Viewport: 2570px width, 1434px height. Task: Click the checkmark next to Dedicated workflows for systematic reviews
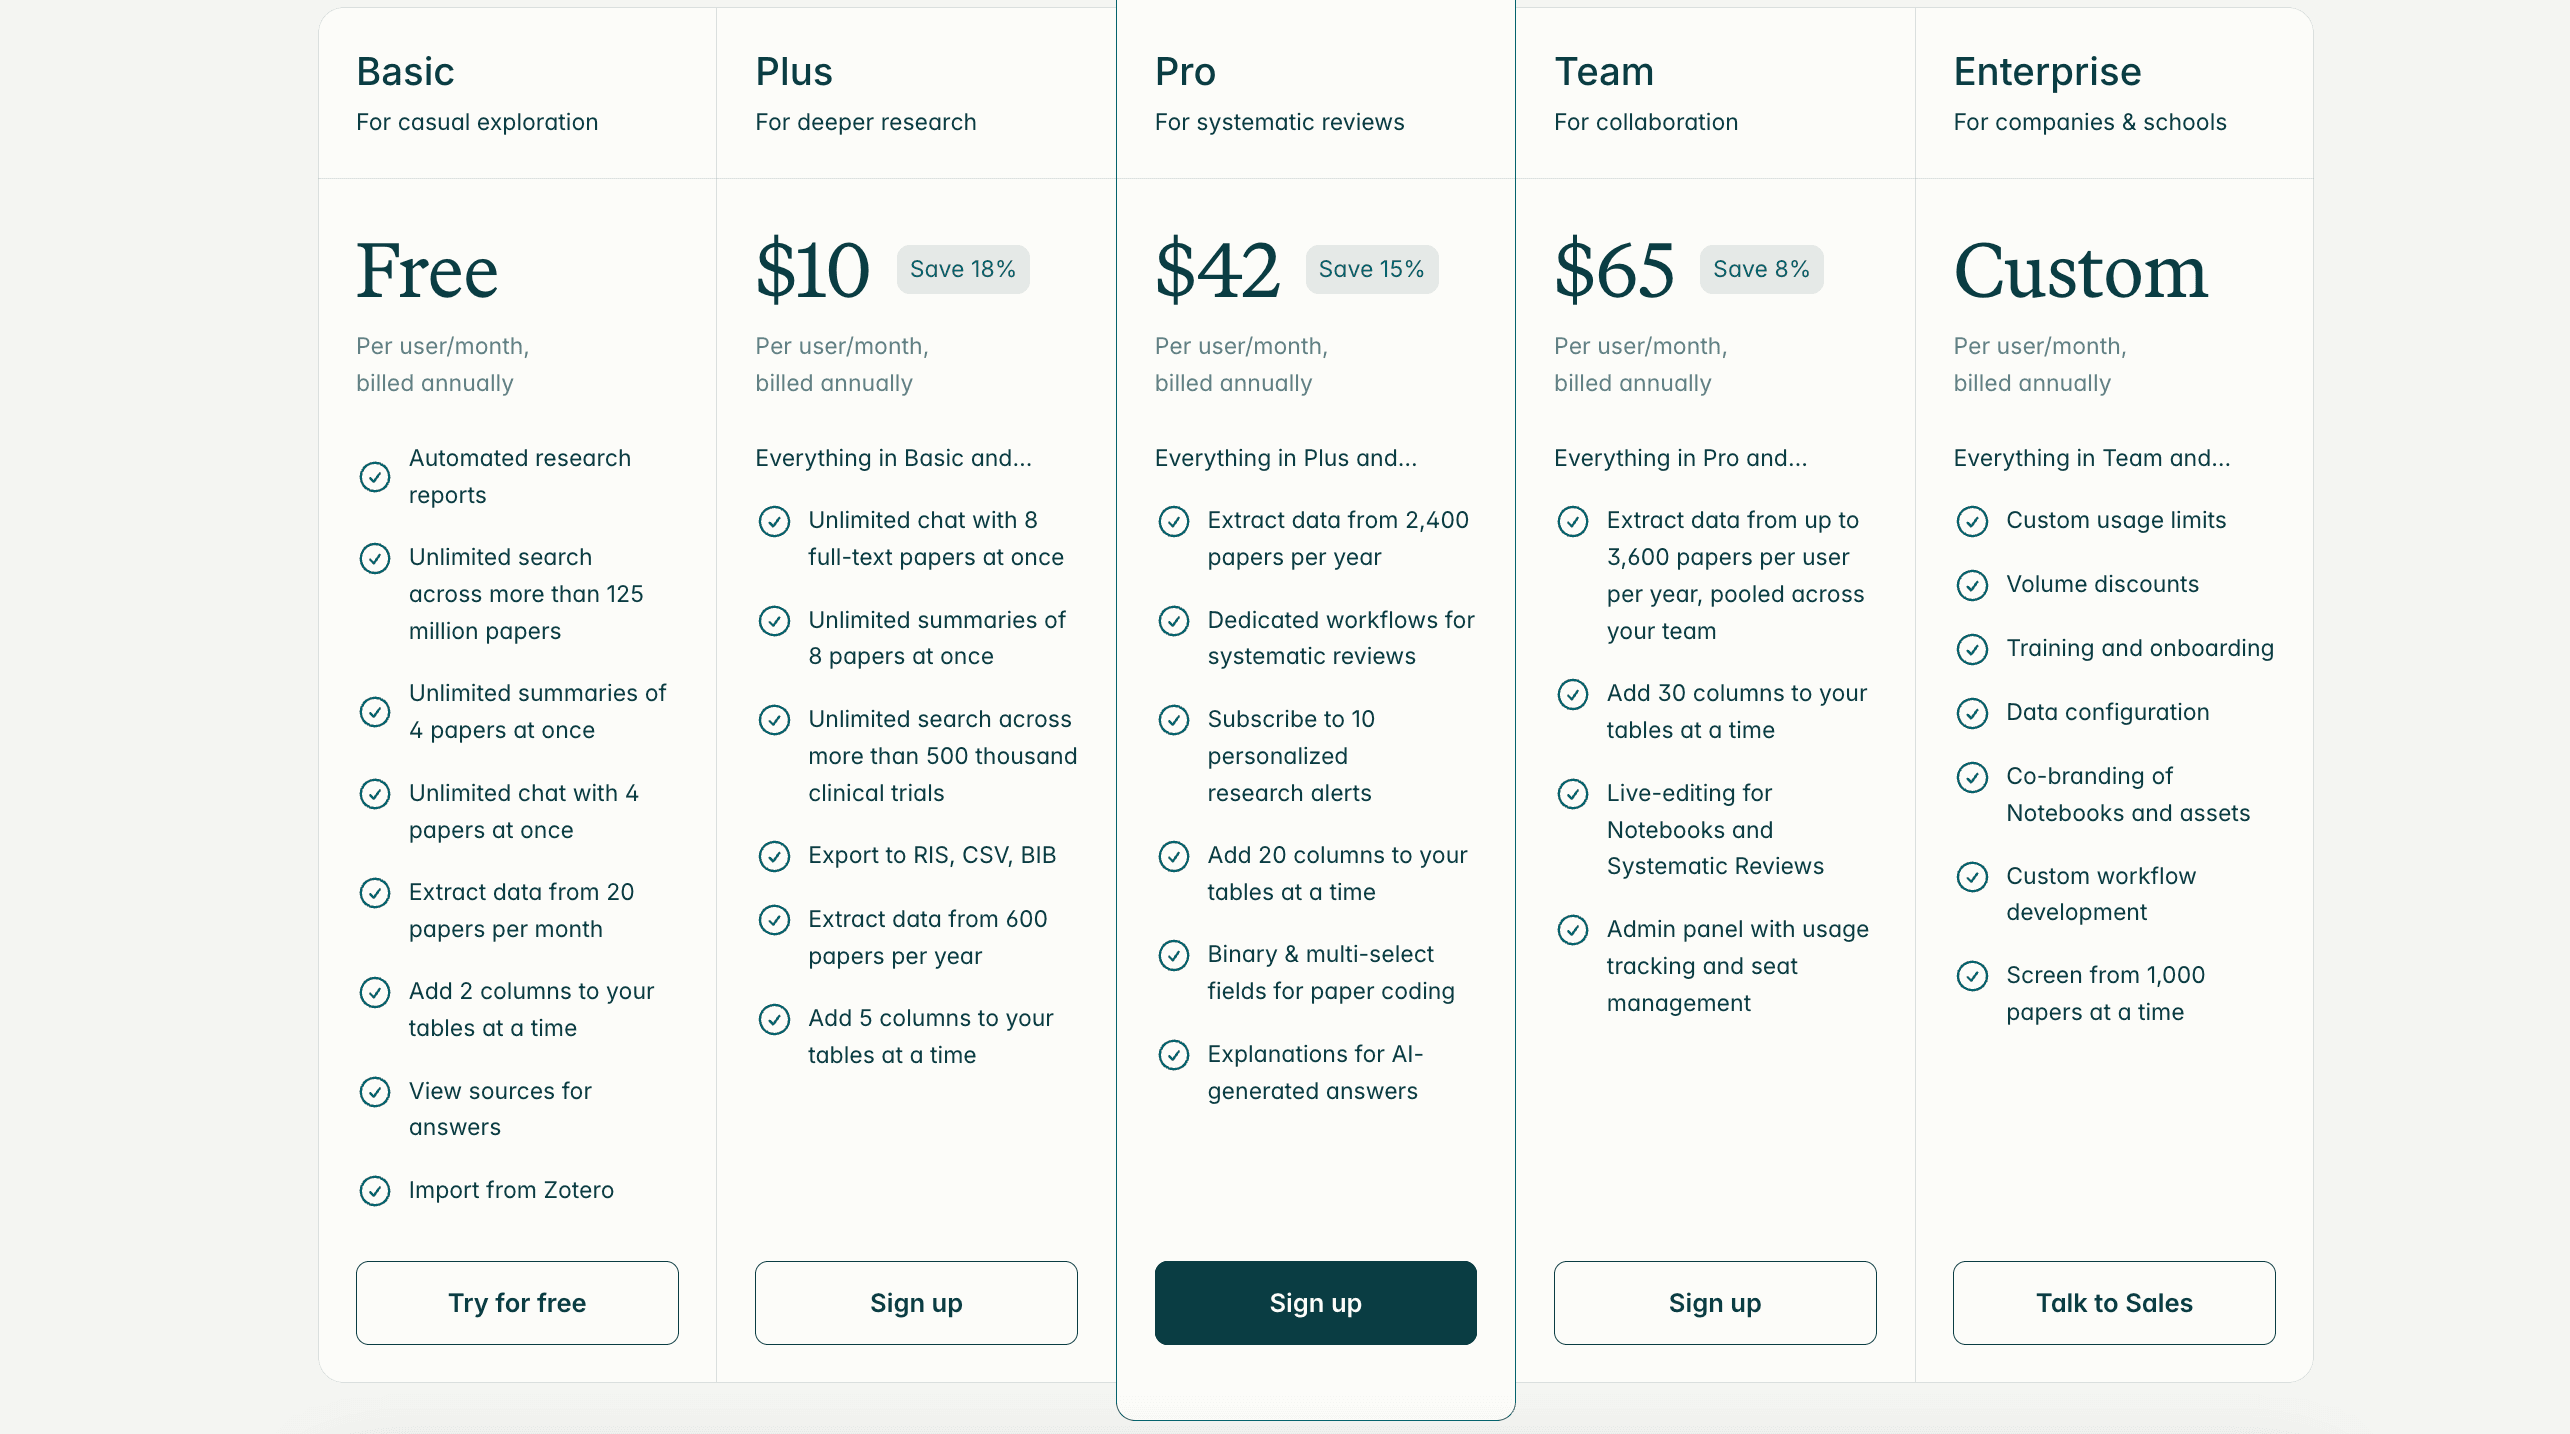coord(1174,621)
